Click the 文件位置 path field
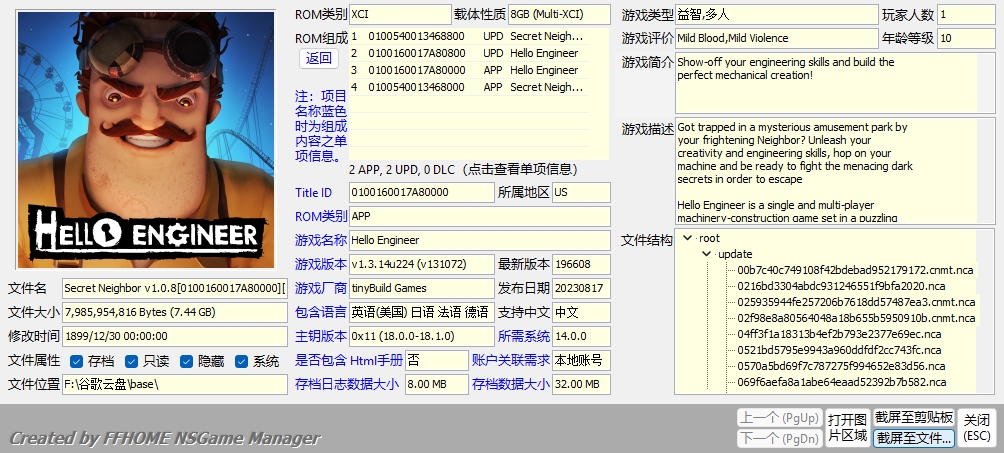The width and height of the screenshot is (1004, 453). 175,384
